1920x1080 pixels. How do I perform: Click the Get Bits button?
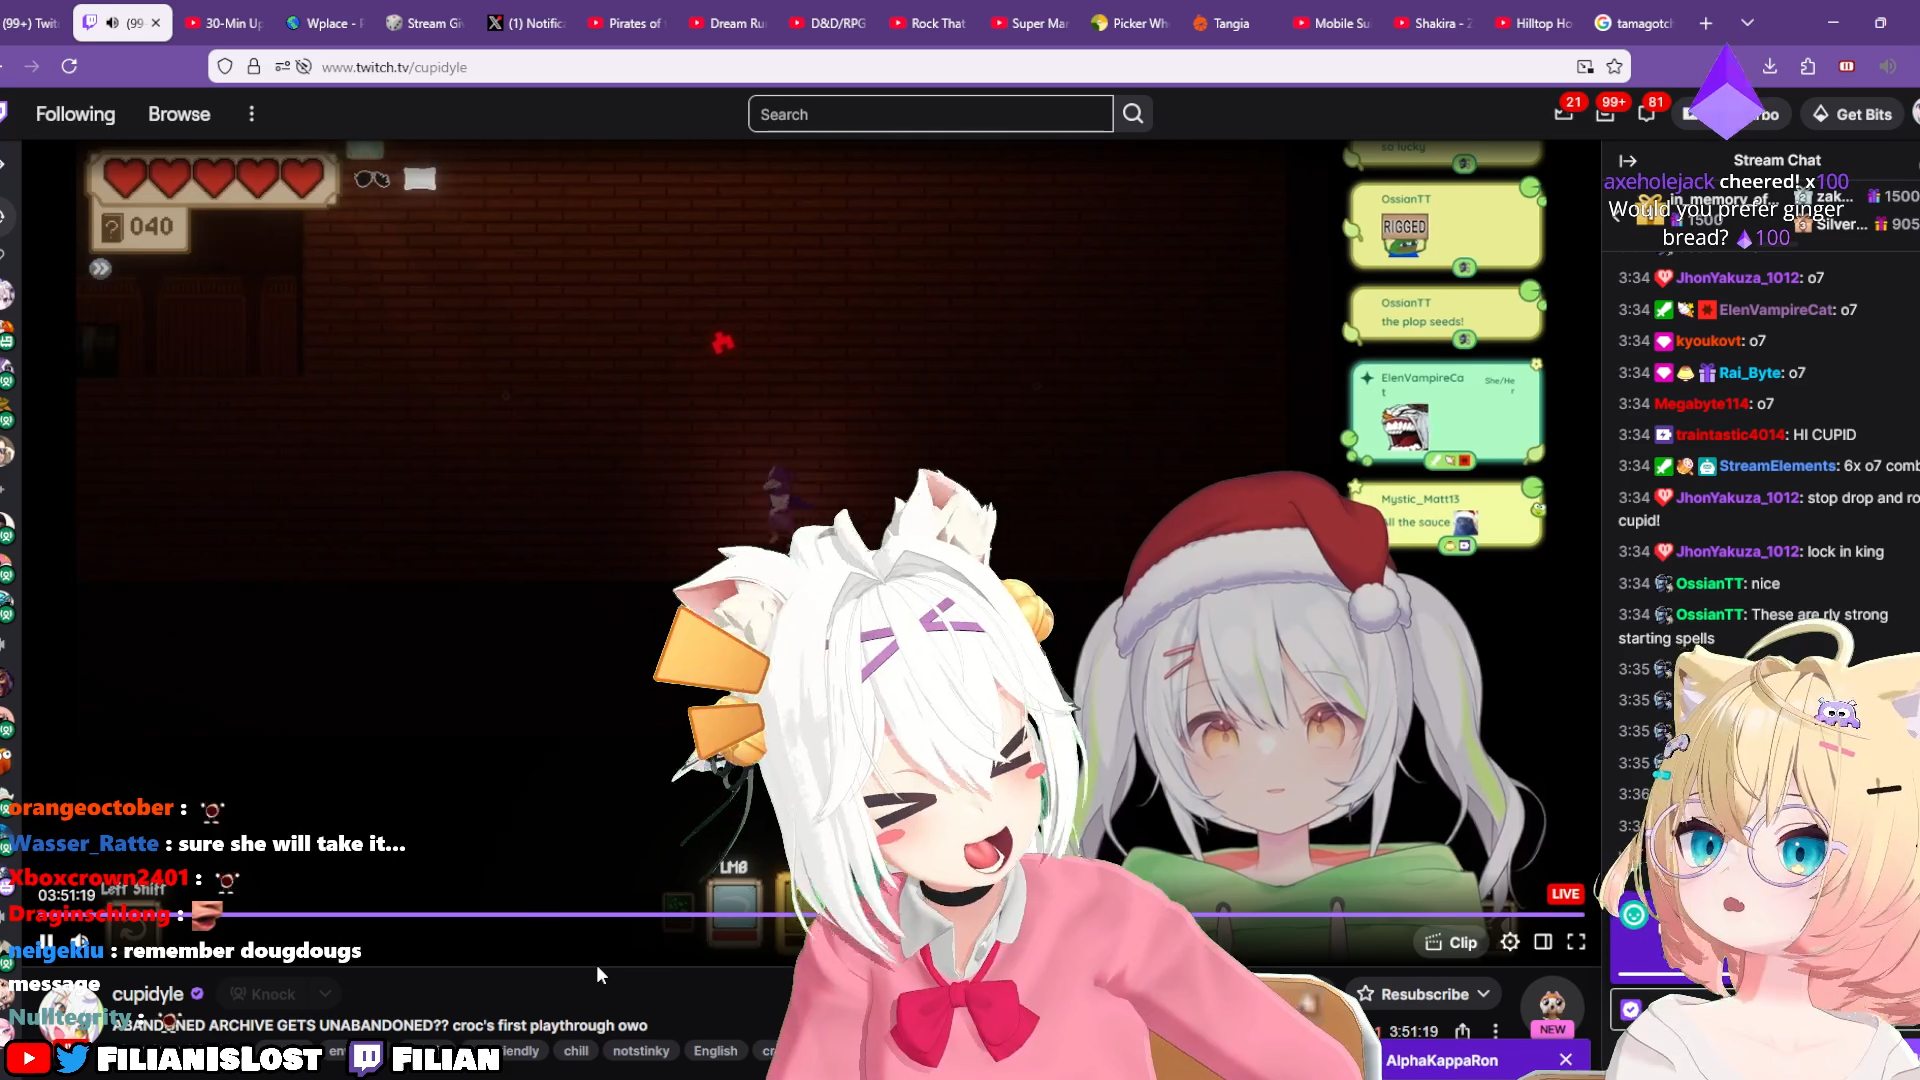pyautogui.click(x=1852, y=114)
